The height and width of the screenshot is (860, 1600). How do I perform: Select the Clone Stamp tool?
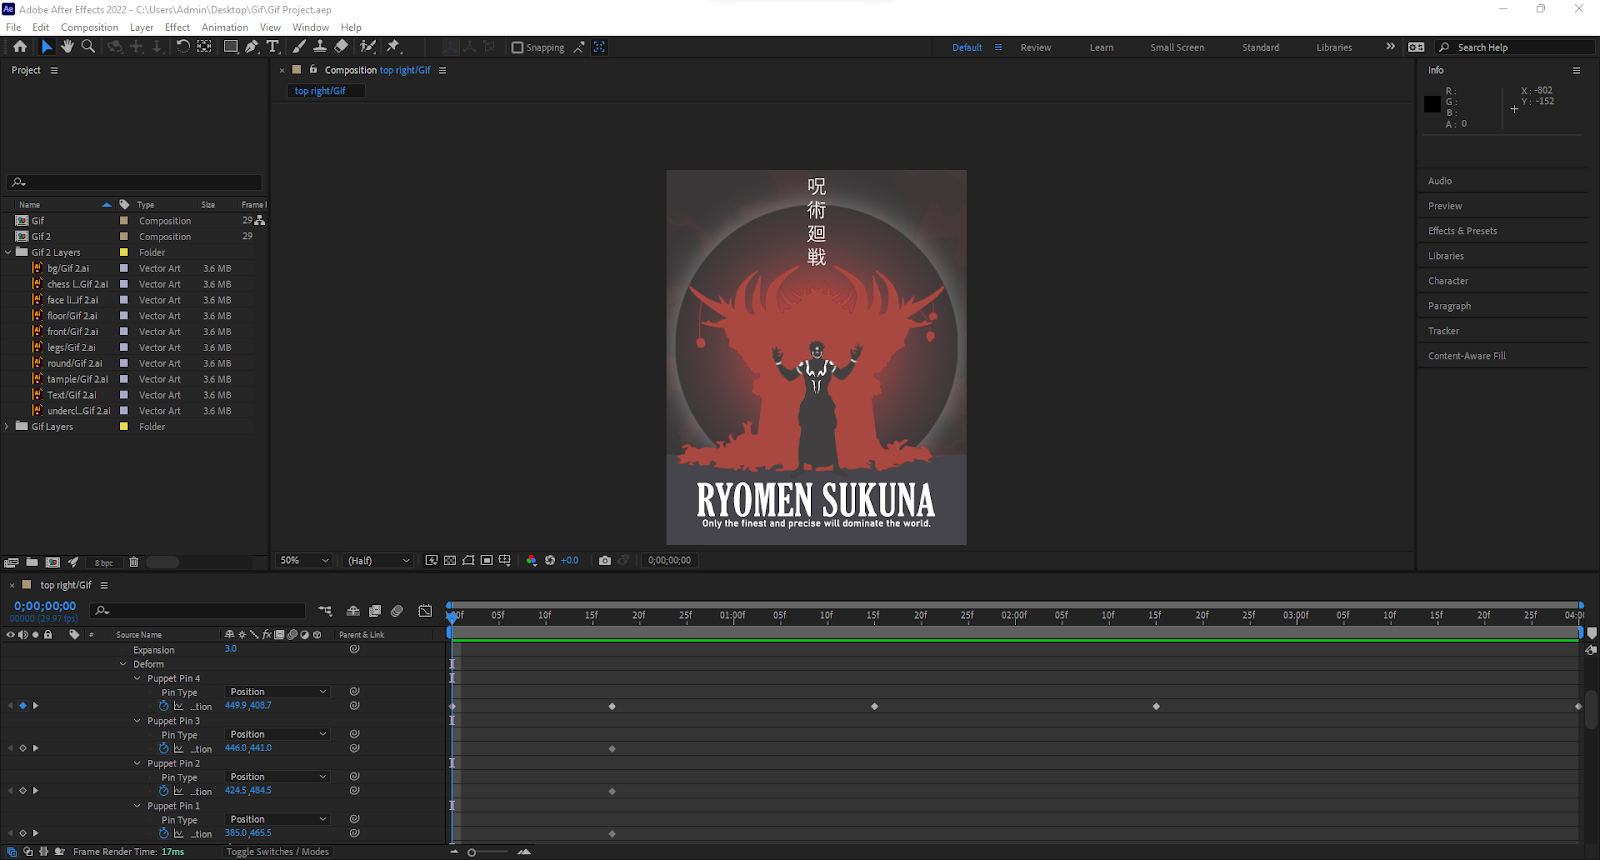[320, 46]
